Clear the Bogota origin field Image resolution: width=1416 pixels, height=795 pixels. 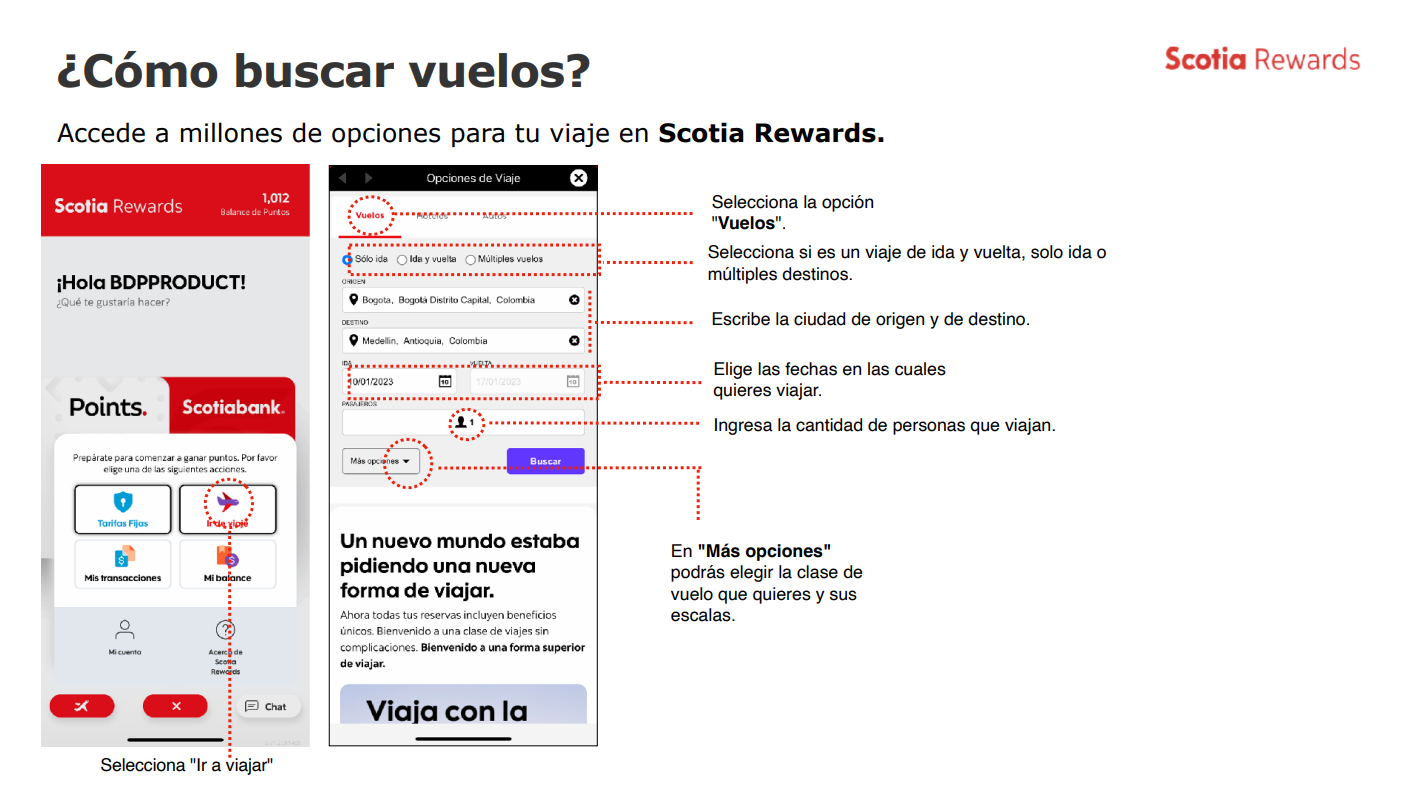coord(574,300)
